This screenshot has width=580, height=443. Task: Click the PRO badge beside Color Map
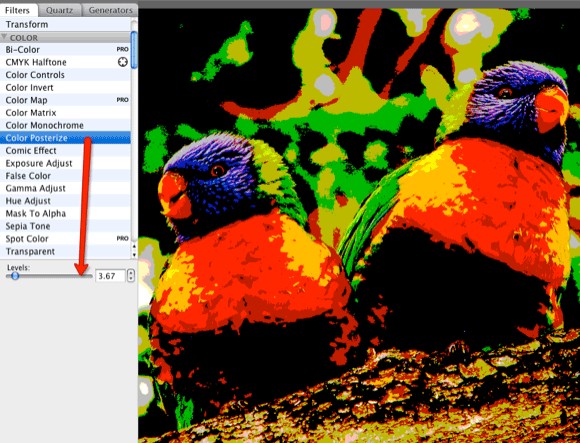click(x=122, y=100)
